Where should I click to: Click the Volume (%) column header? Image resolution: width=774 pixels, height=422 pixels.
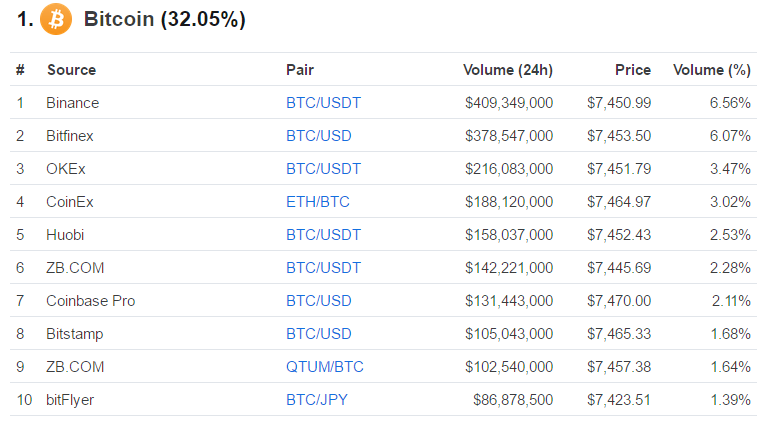[x=712, y=70]
